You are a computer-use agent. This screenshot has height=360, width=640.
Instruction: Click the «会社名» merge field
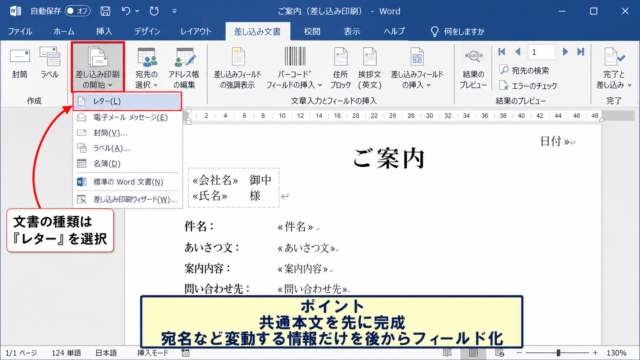(x=215, y=180)
